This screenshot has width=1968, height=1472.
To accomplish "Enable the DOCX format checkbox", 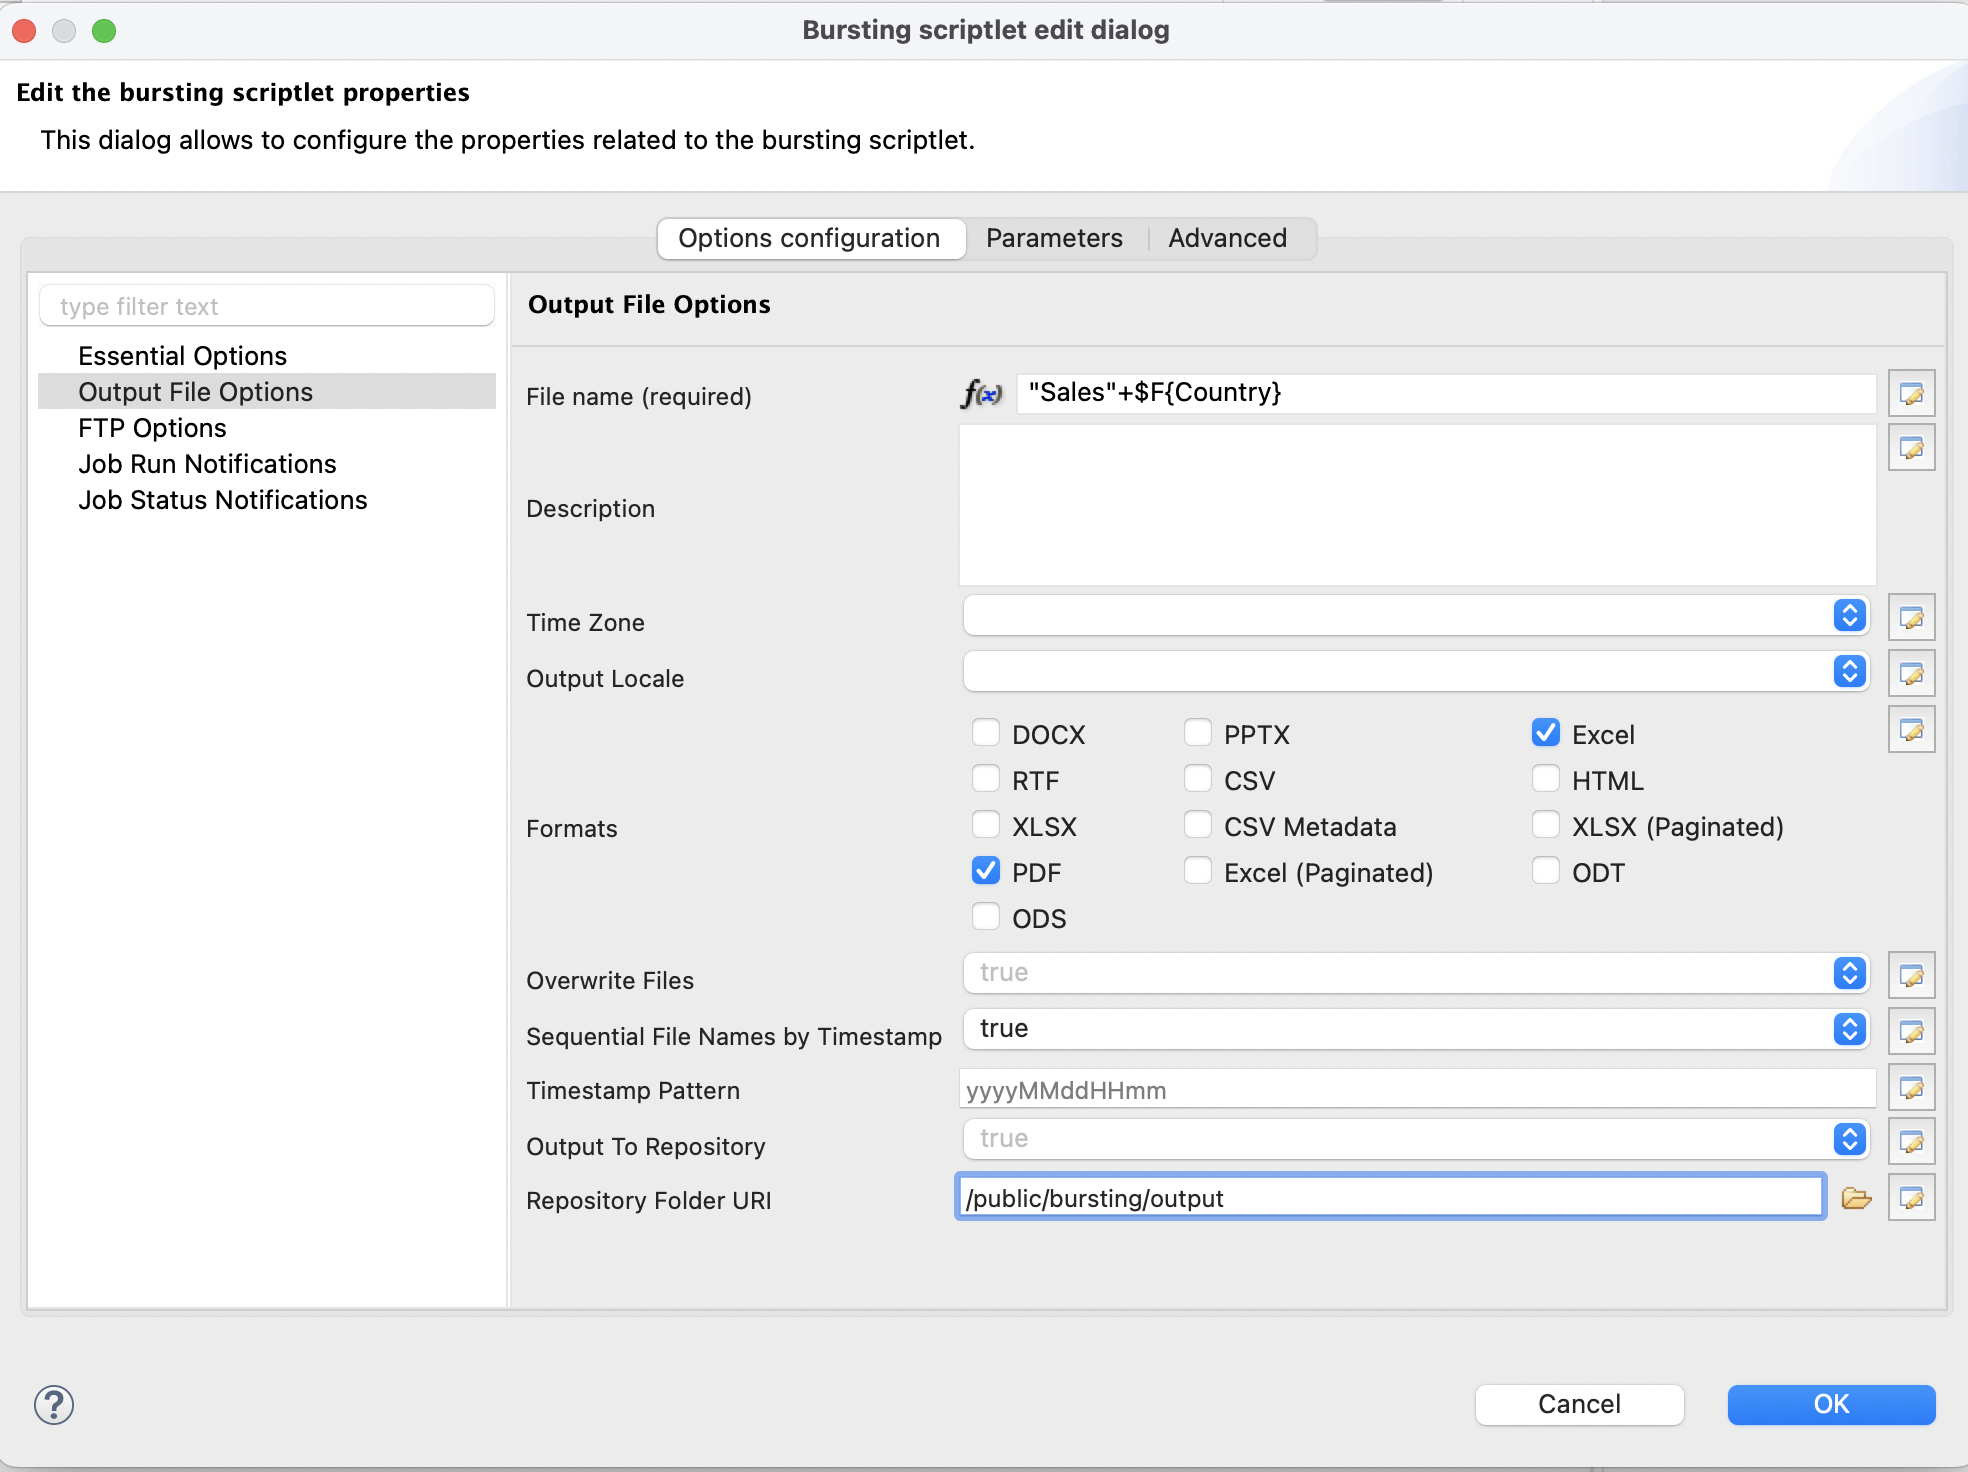I will [x=986, y=733].
